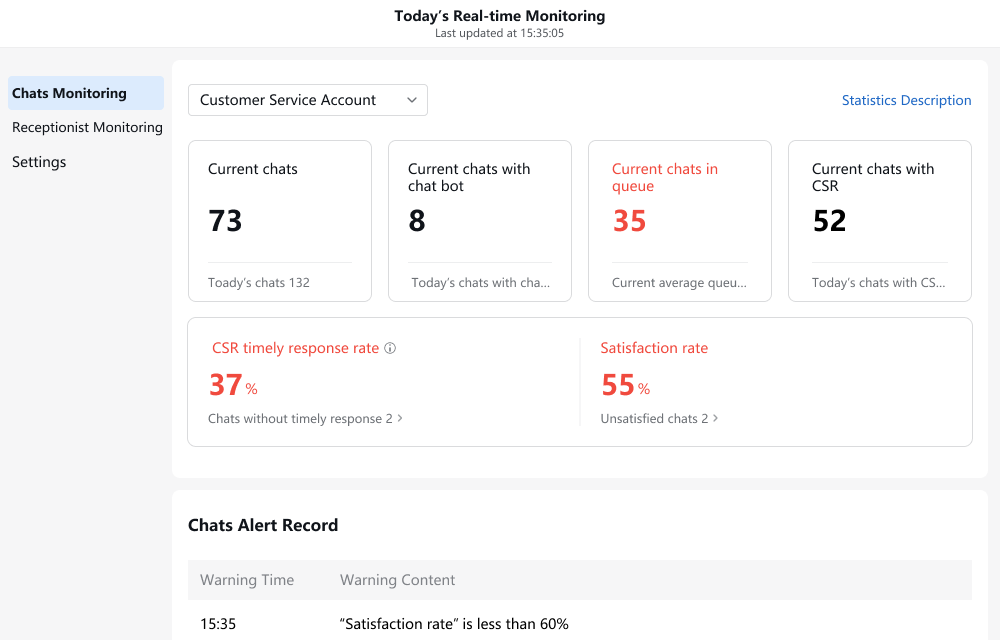1000x640 pixels.
Task: Click the CSR timely response rate 37% value
Action: [233, 385]
